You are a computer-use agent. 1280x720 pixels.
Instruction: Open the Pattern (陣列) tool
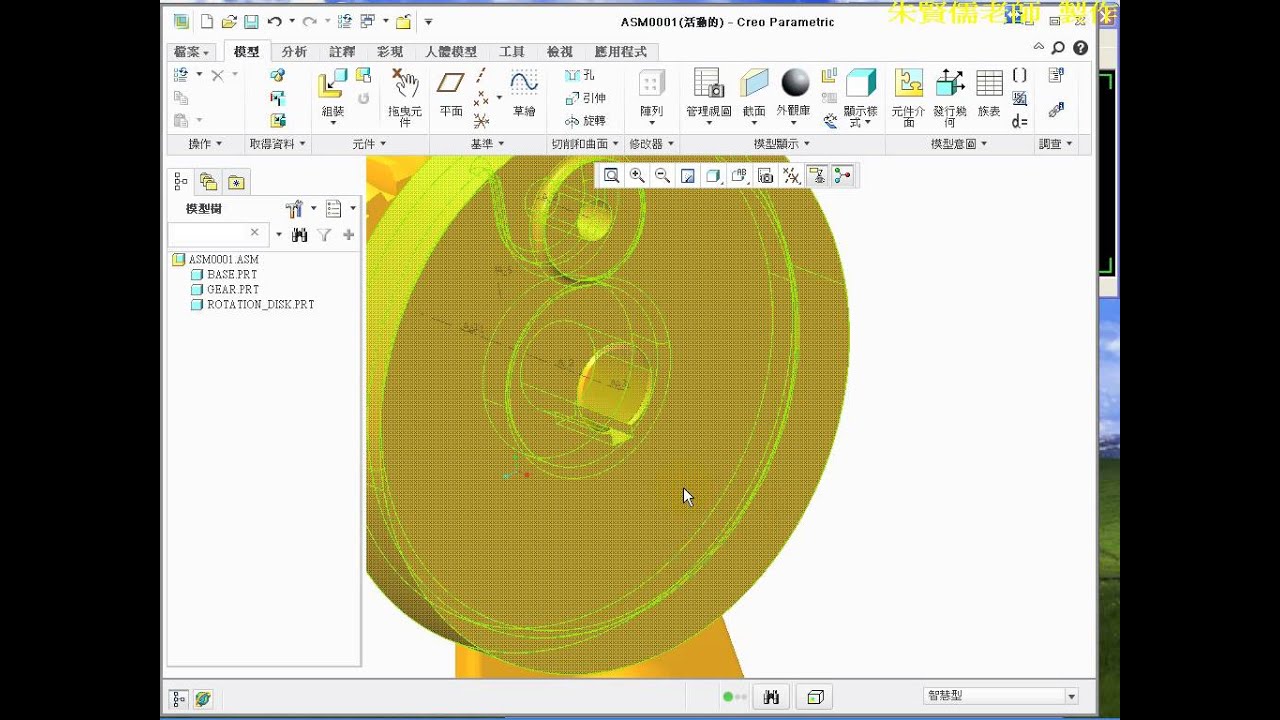click(652, 94)
